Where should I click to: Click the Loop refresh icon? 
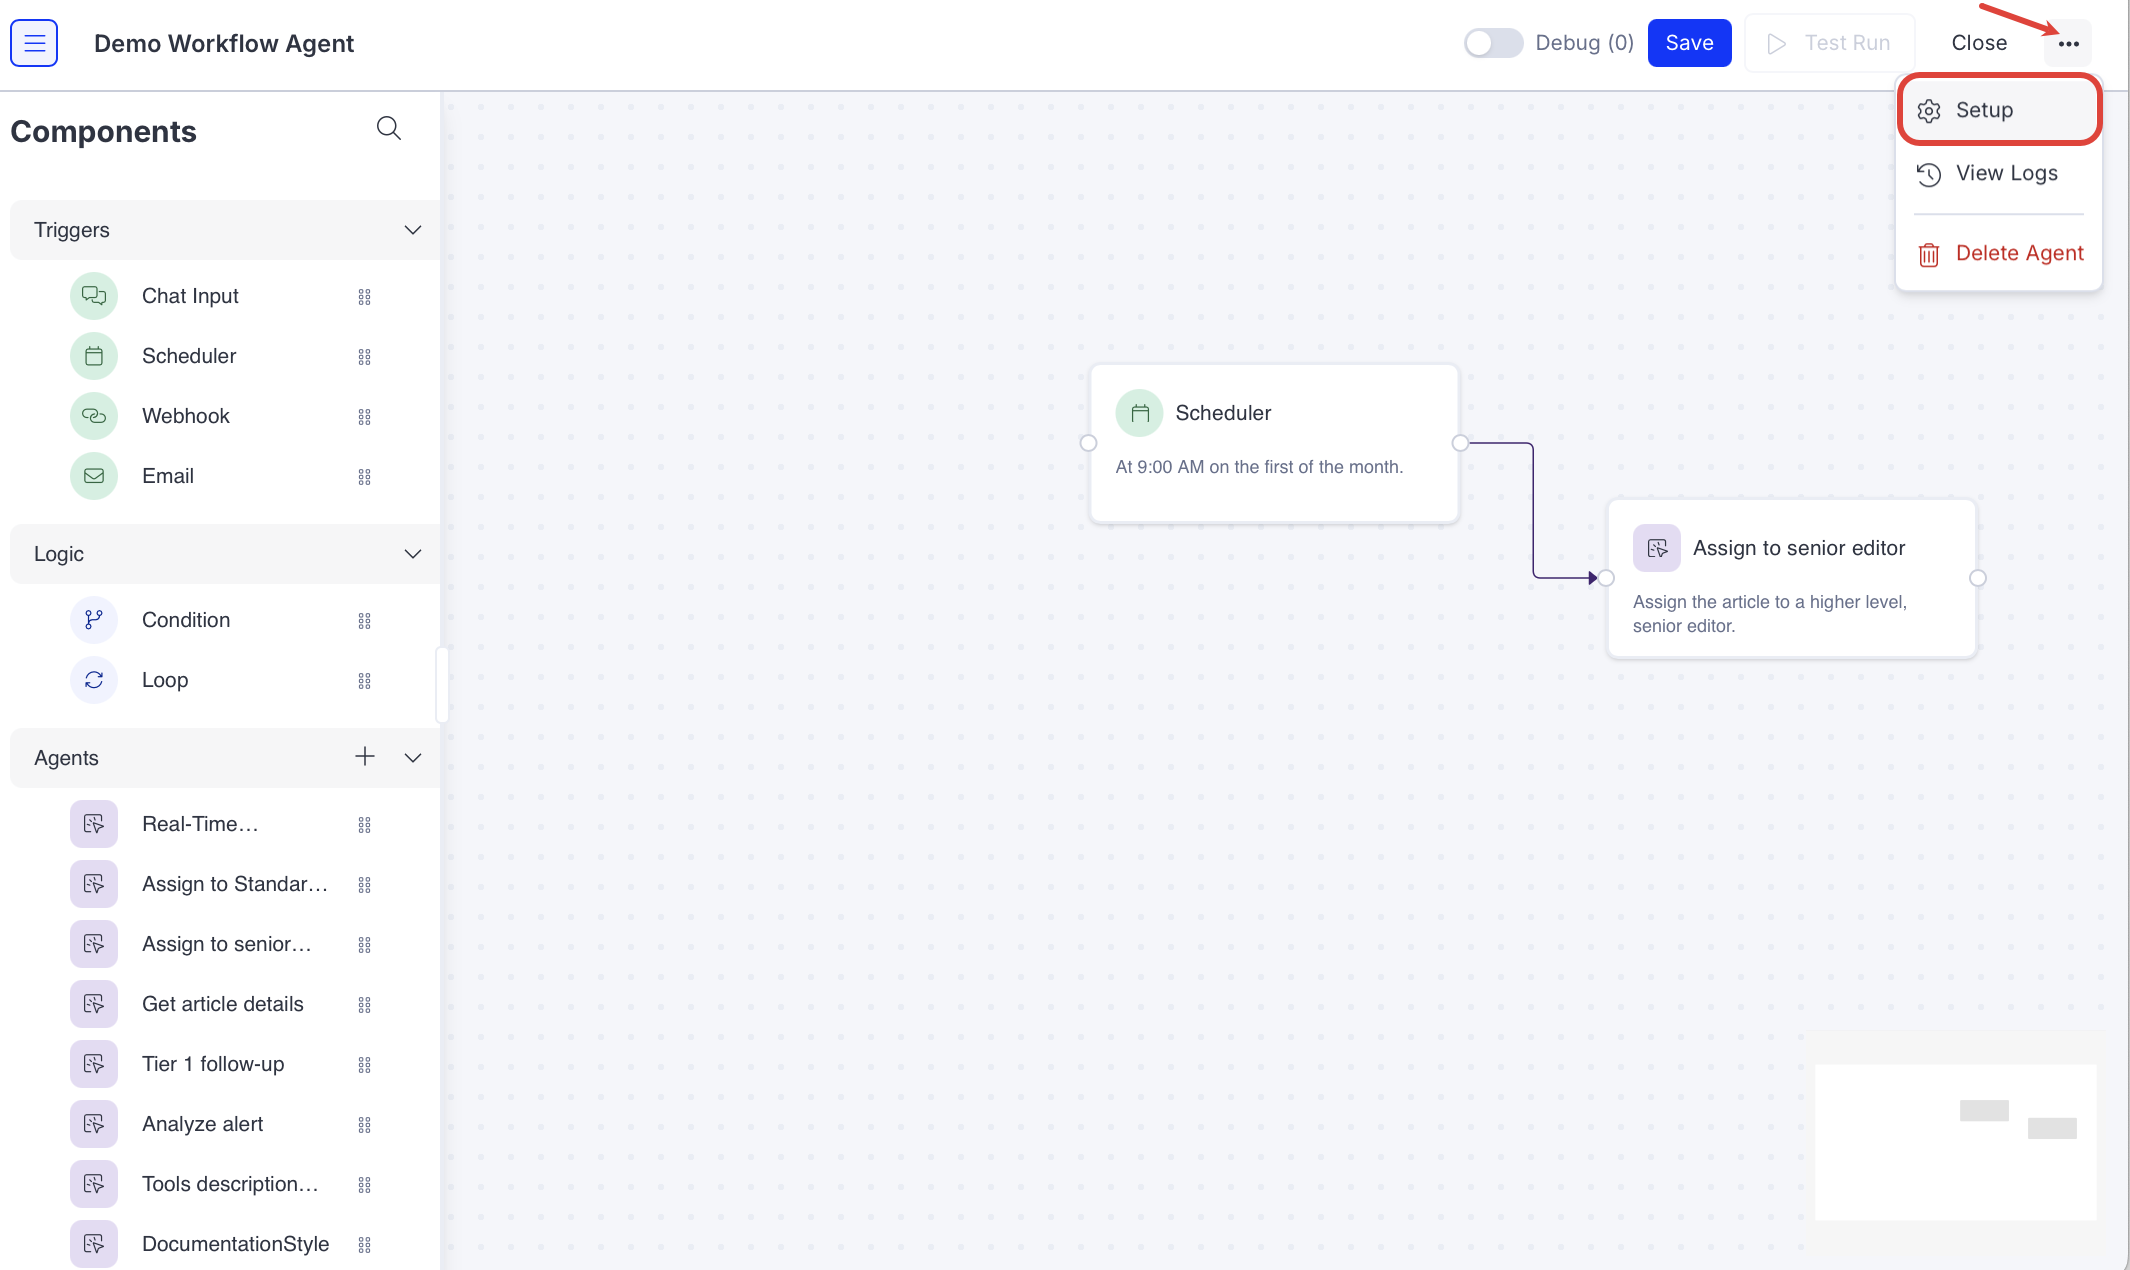click(x=94, y=680)
